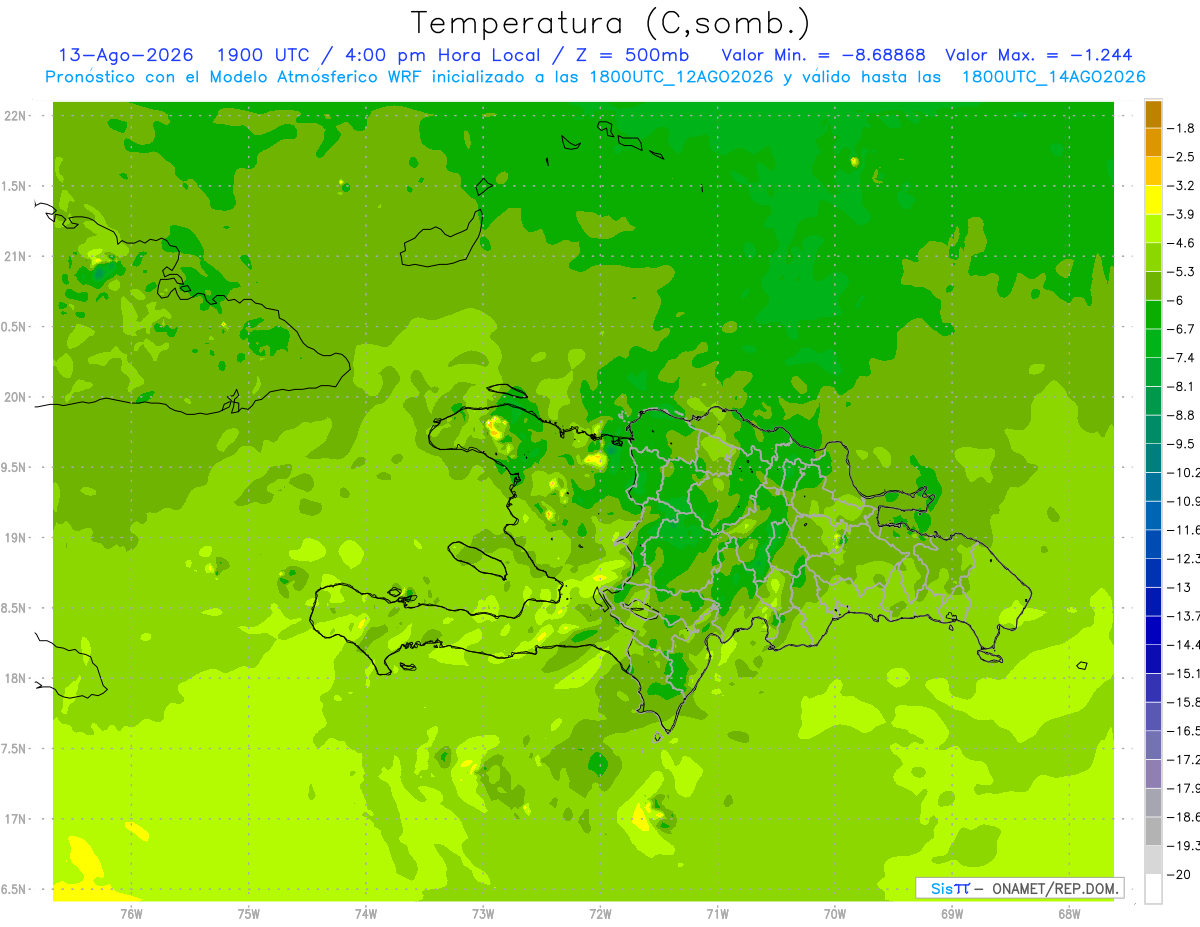Click the '74W' longitude label
This screenshot has width=1200, height=927.
click(x=366, y=913)
